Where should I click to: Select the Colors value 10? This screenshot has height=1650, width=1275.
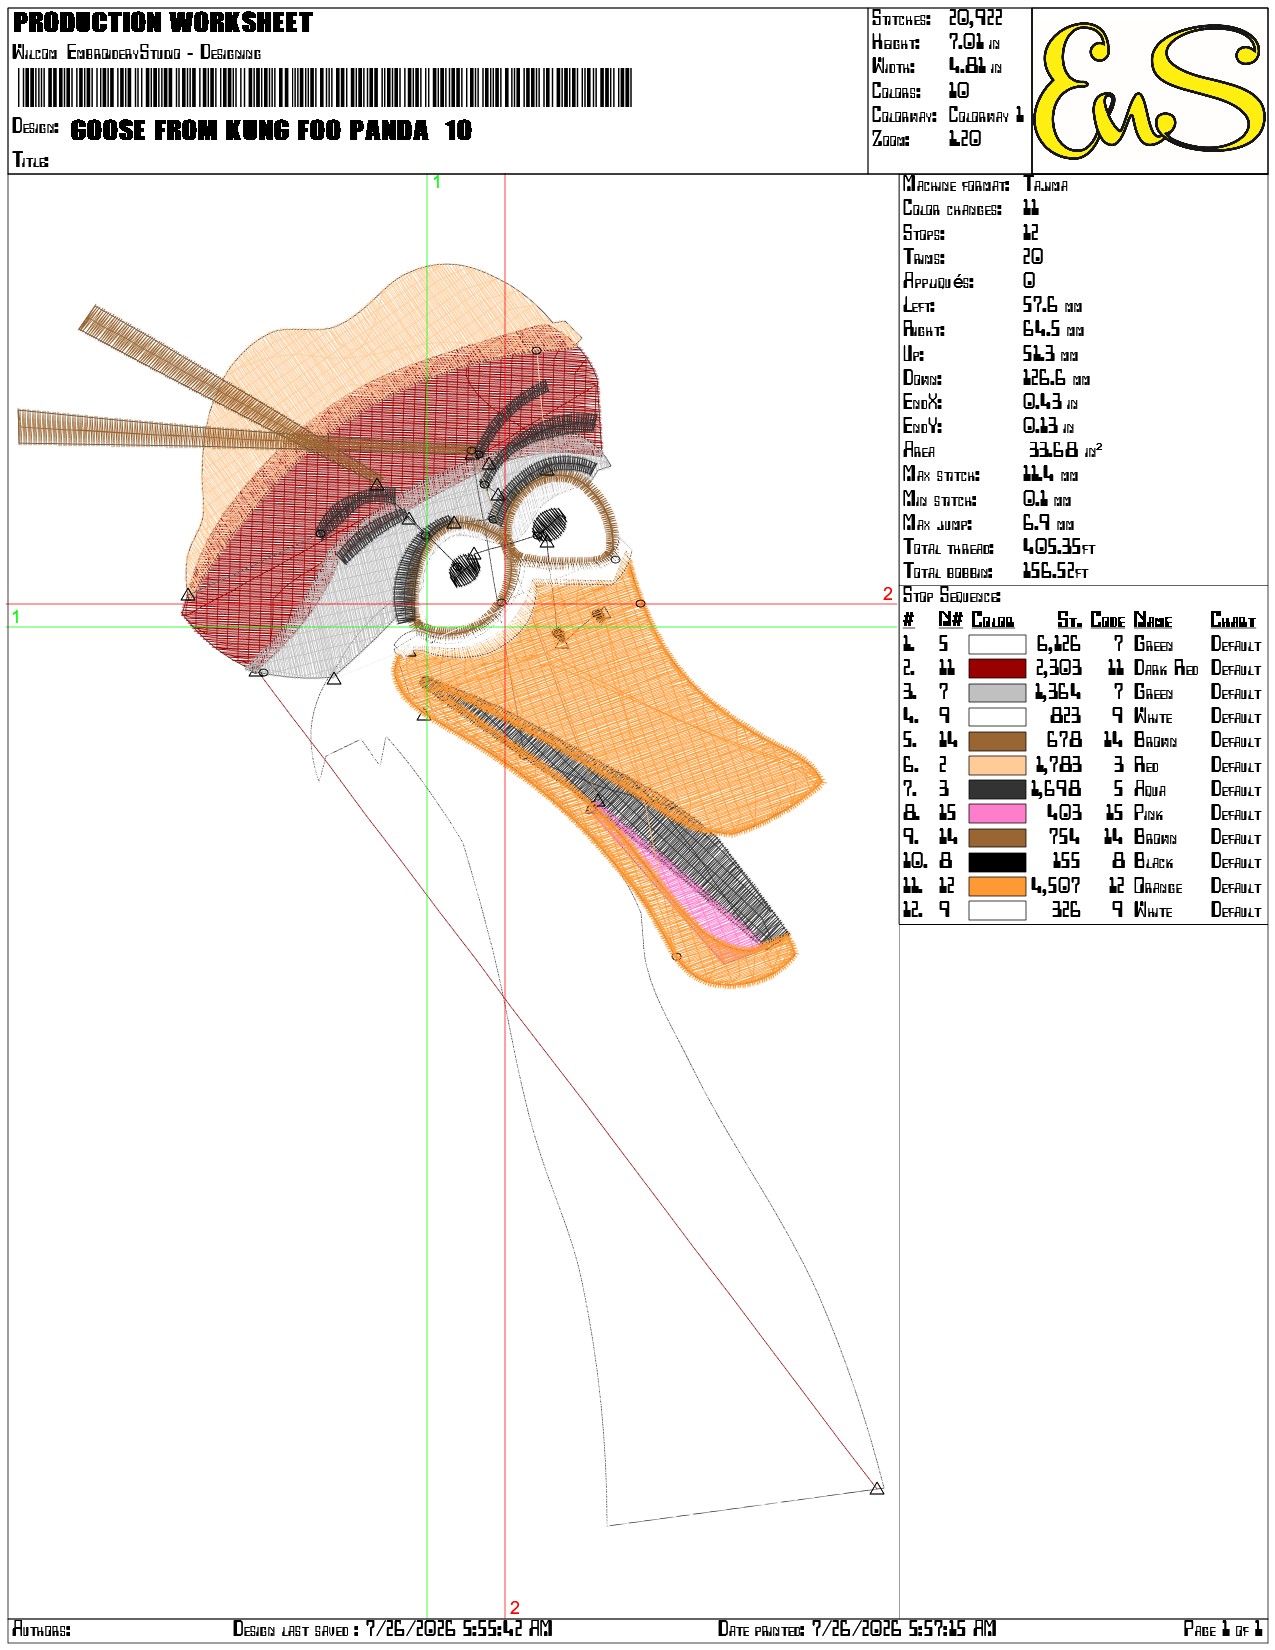[958, 90]
